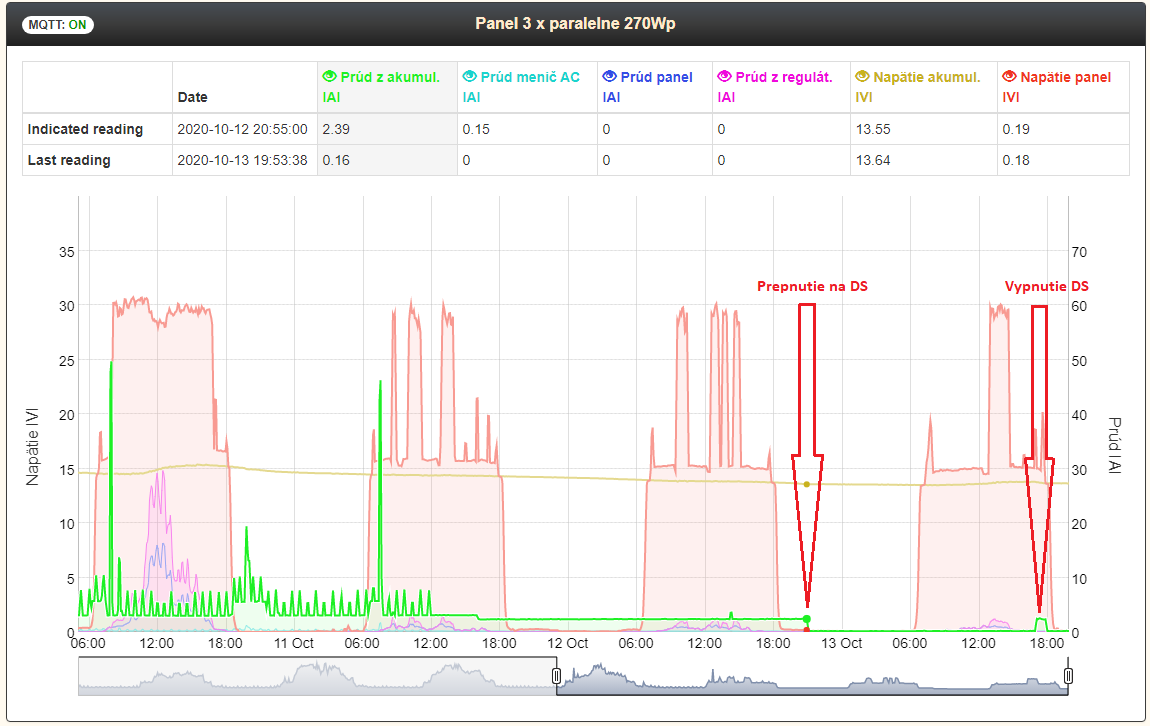
Task: Click the last reading value 0.18
Action: pyautogui.click(x=1016, y=160)
